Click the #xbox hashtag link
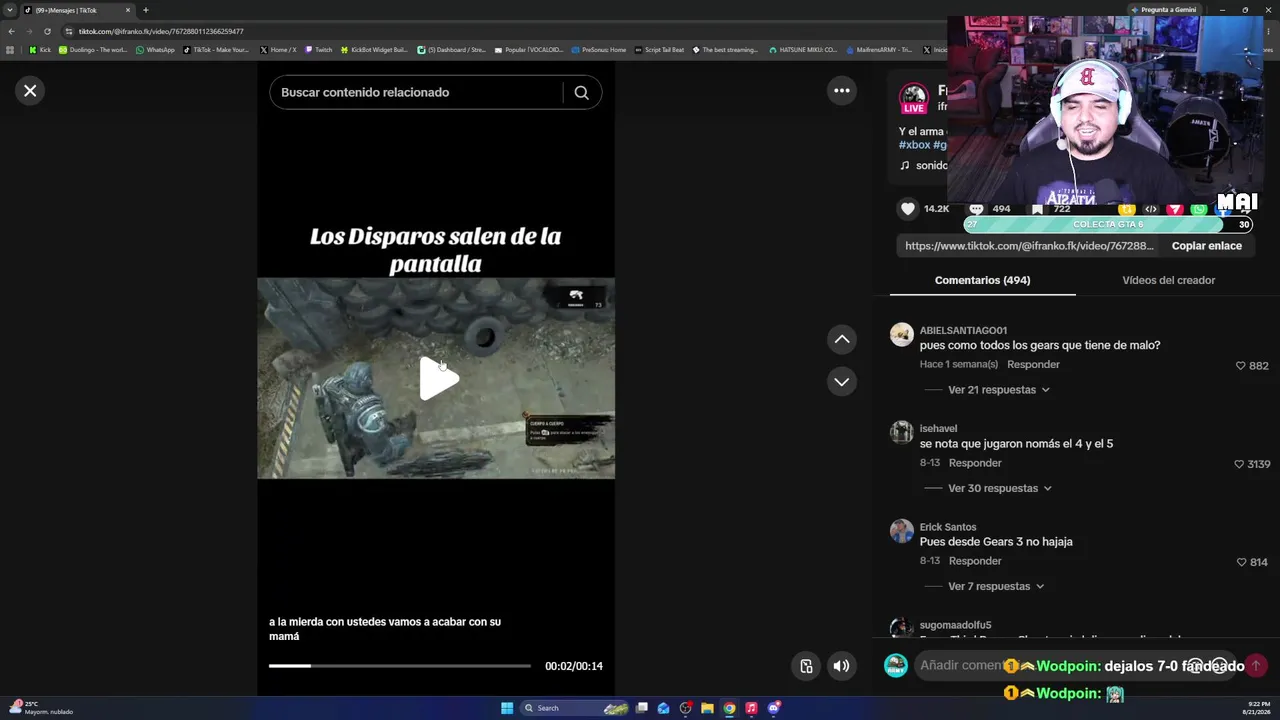 tap(914, 146)
